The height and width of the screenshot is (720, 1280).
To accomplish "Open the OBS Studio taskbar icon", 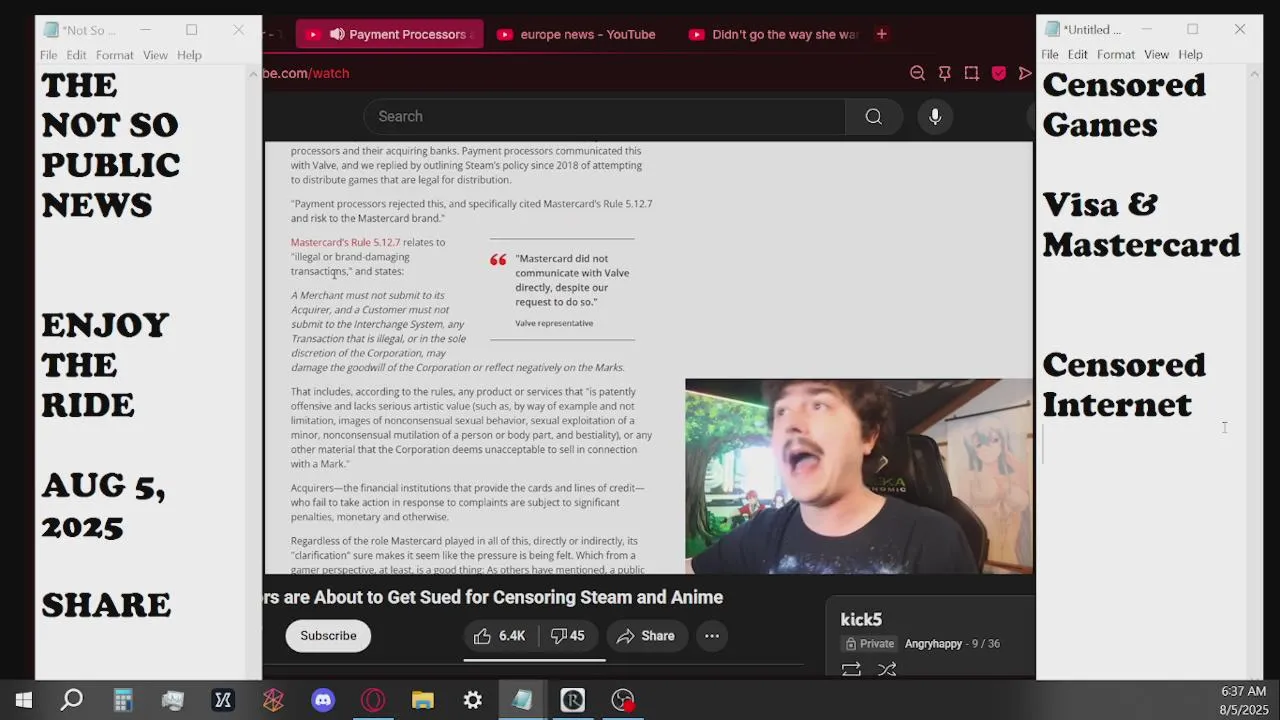I will (623, 700).
